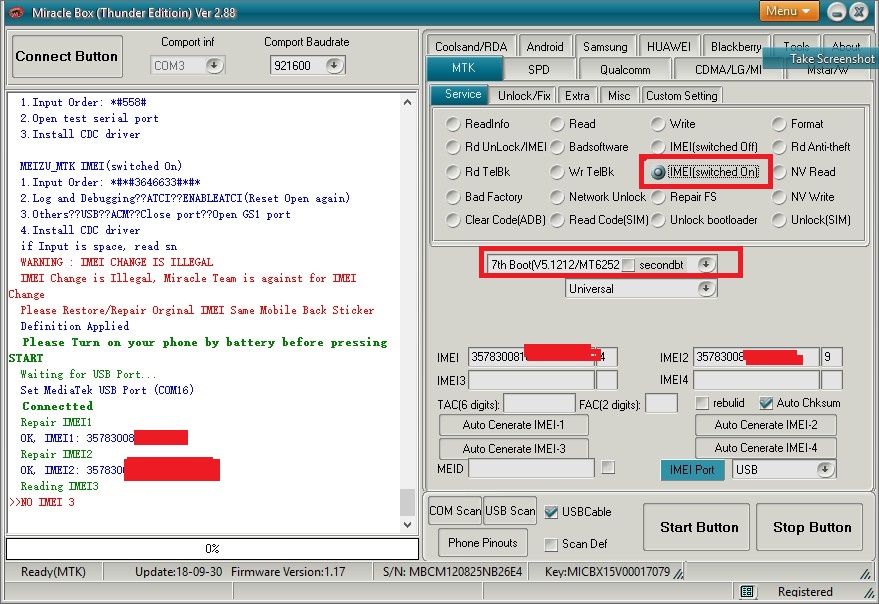Image resolution: width=879 pixels, height=604 pixels.
Task: Click the Connect Button
Action: coord(67,56)
